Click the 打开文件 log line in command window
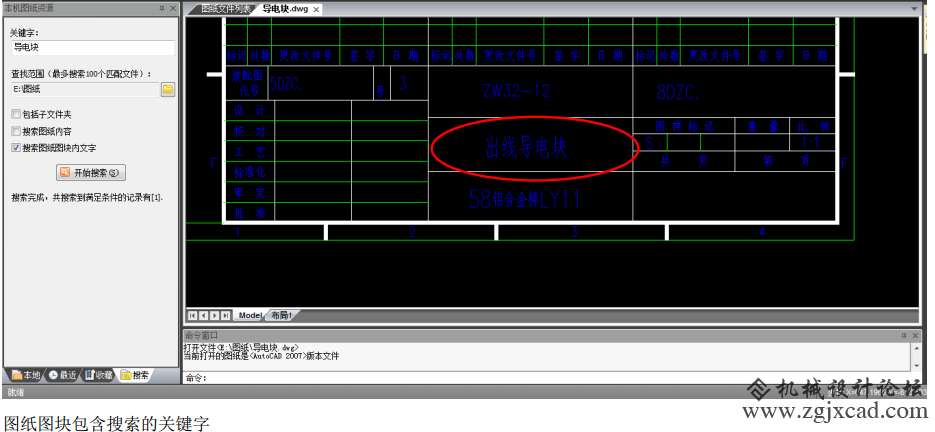 [241, 348]
